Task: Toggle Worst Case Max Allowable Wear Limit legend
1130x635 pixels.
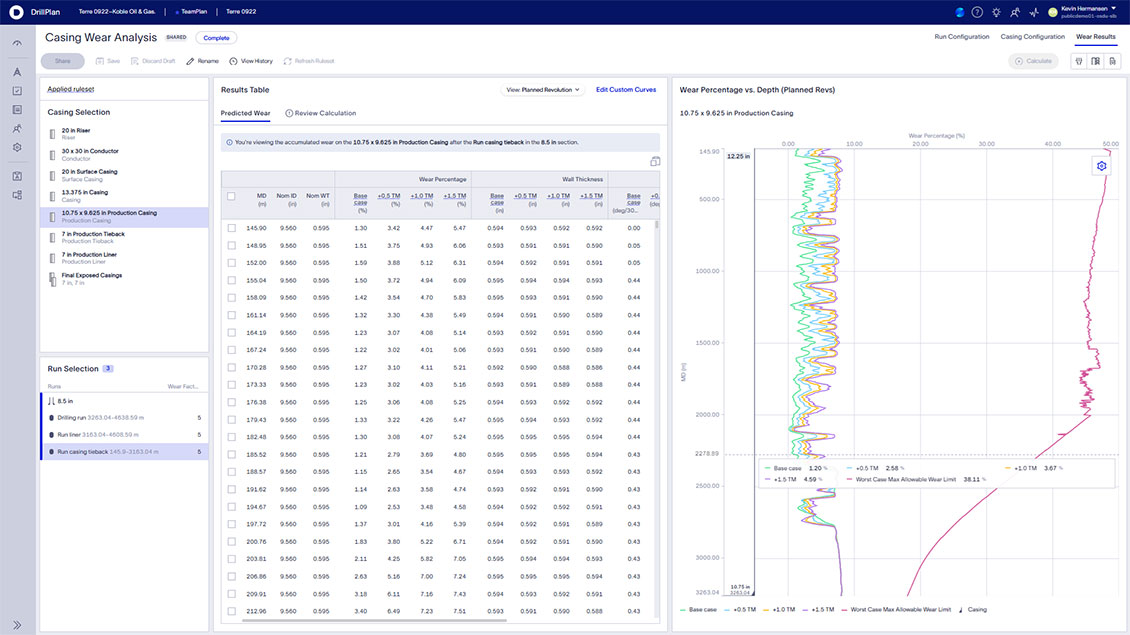Action: 896,610
